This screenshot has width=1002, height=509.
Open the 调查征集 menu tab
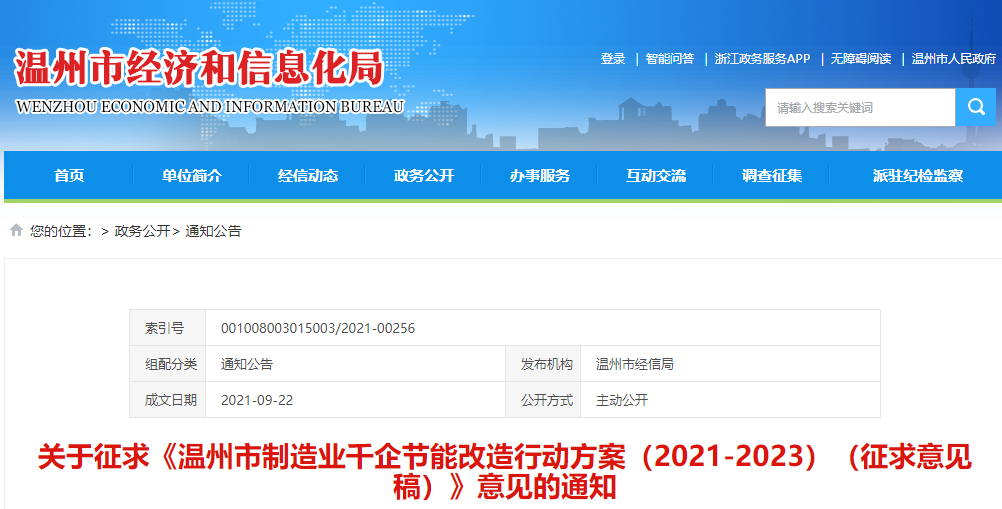coord(772,176)
